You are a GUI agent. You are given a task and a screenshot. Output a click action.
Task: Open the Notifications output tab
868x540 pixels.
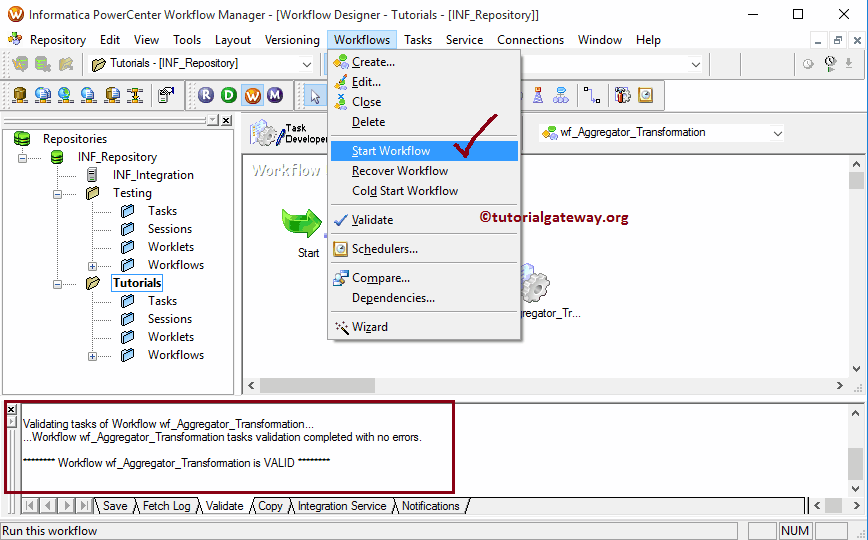(430, 506)
